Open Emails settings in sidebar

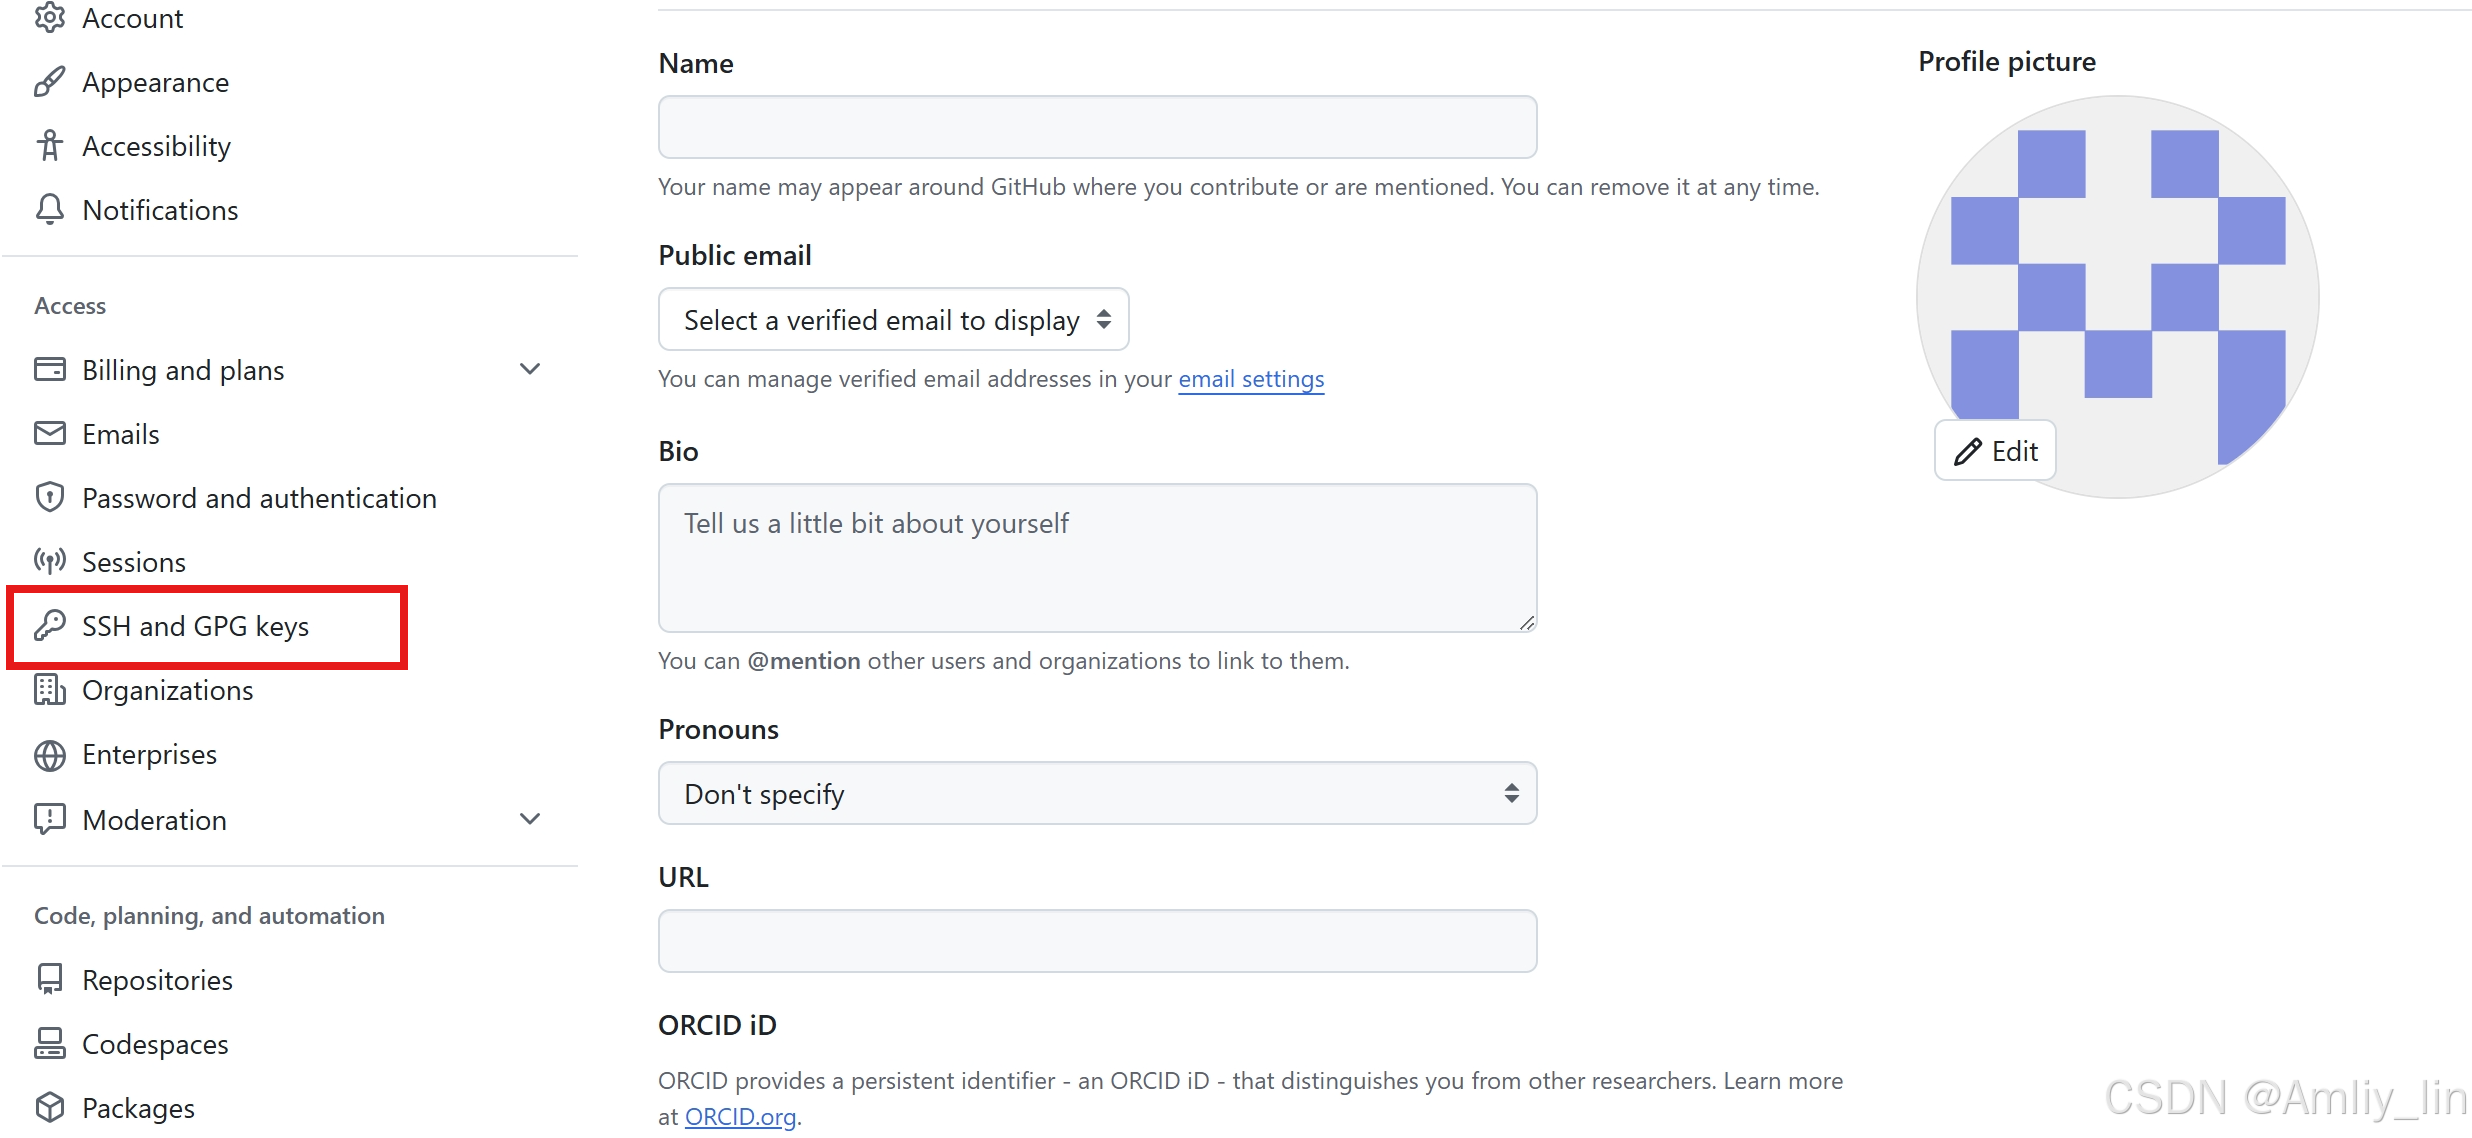pos(120,434)
